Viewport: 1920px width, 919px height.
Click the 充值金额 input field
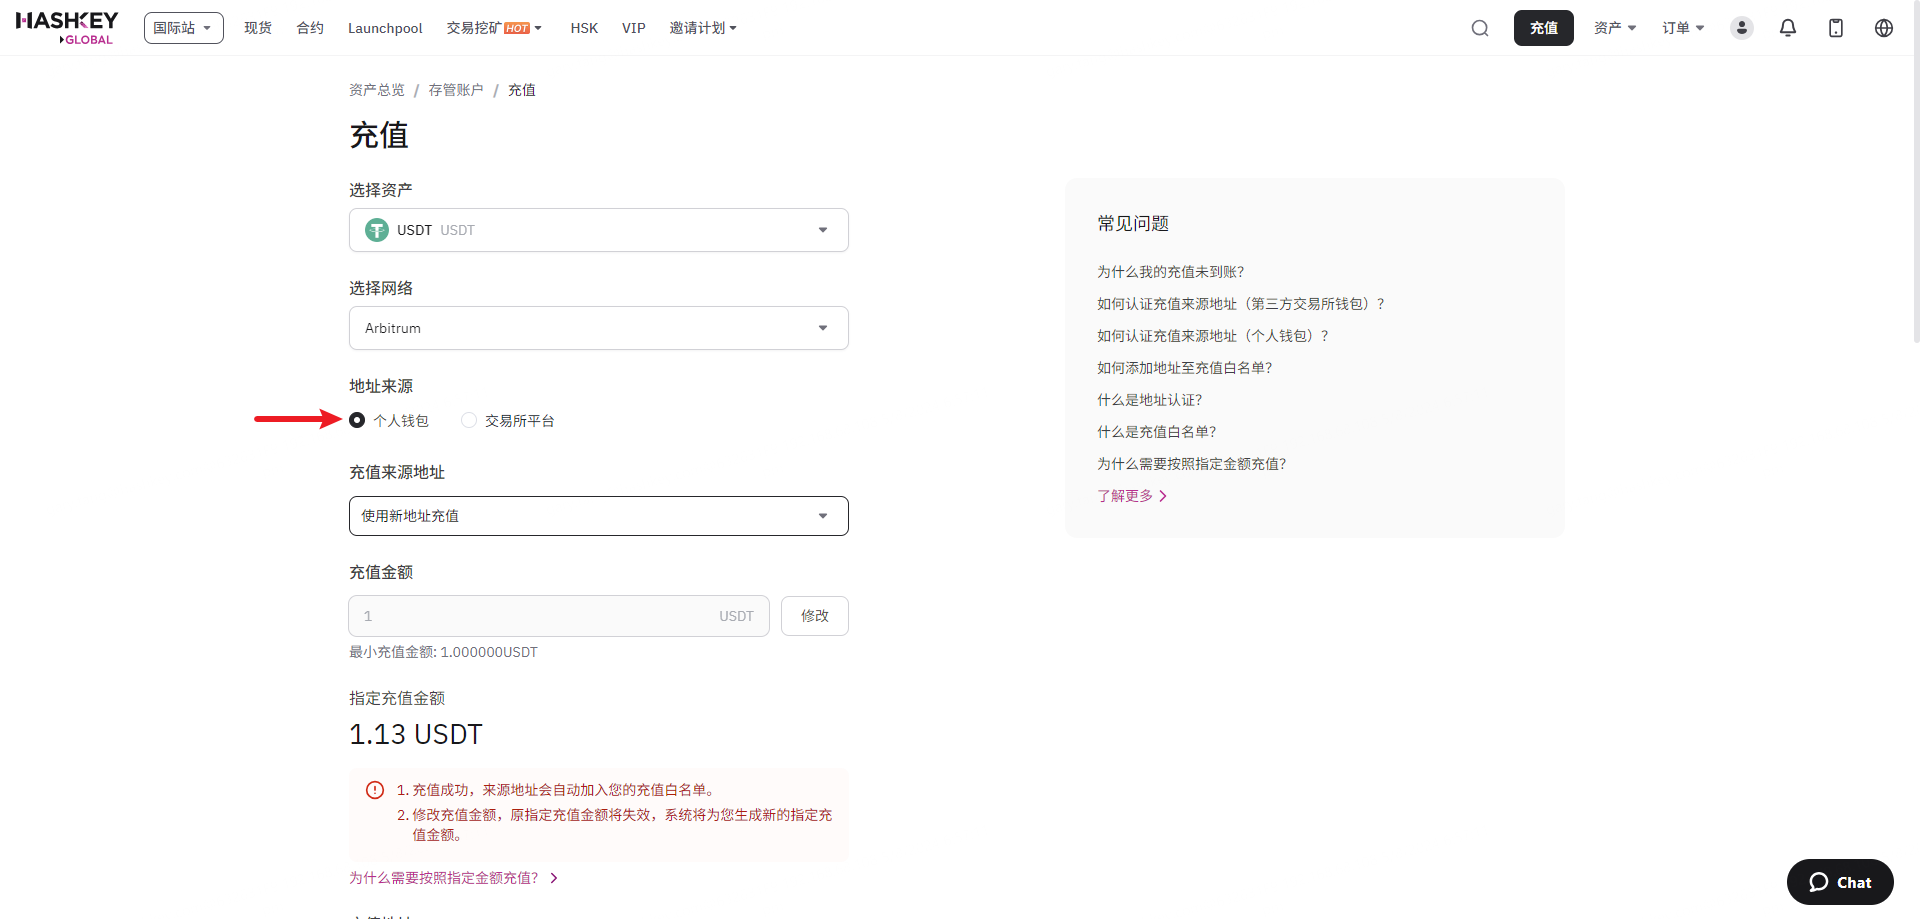click(x=559, y=616)
